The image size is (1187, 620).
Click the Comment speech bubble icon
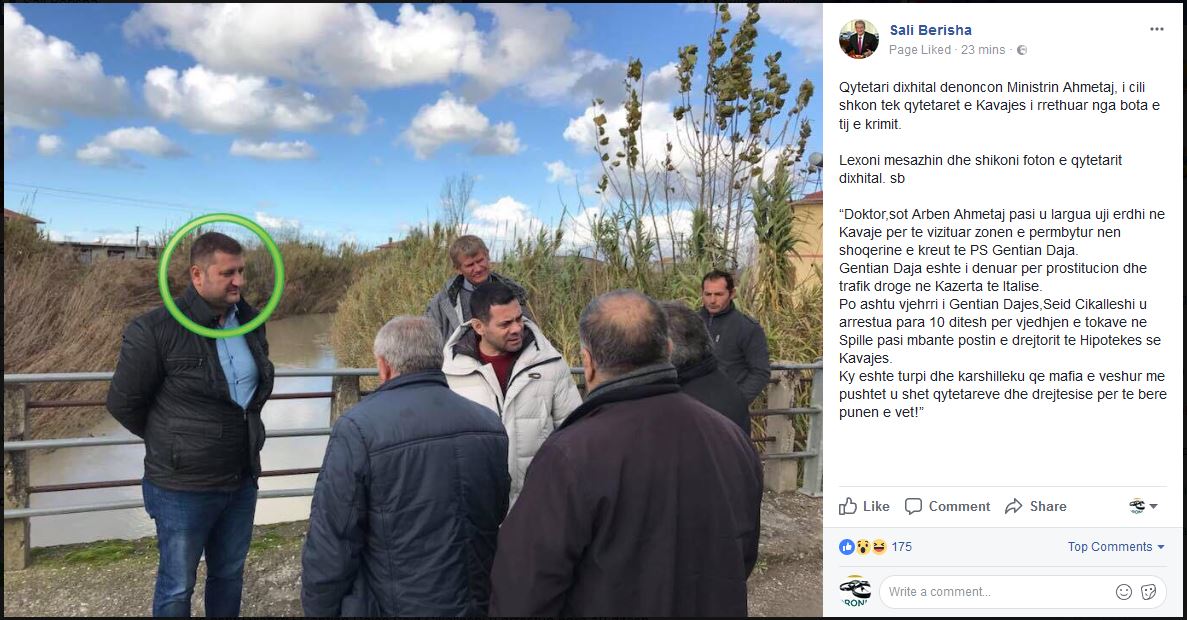point(914,506)
